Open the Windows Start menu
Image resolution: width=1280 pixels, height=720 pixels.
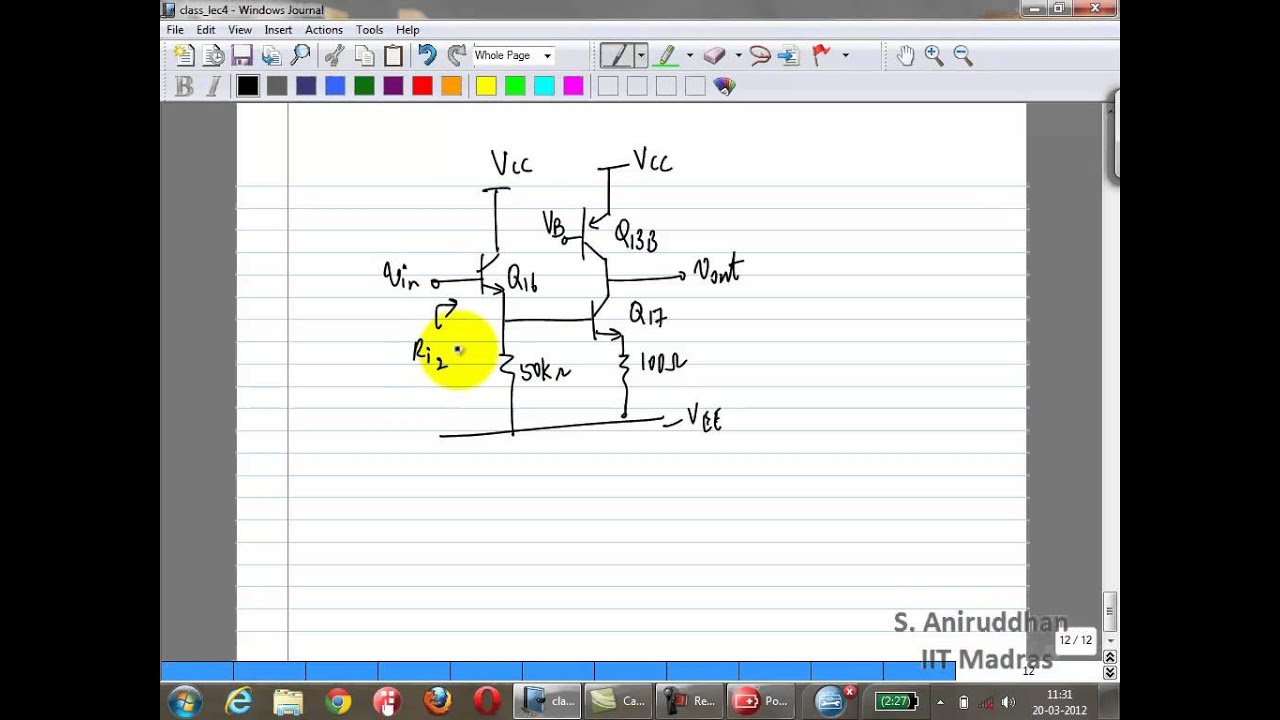tap(185, 701)
